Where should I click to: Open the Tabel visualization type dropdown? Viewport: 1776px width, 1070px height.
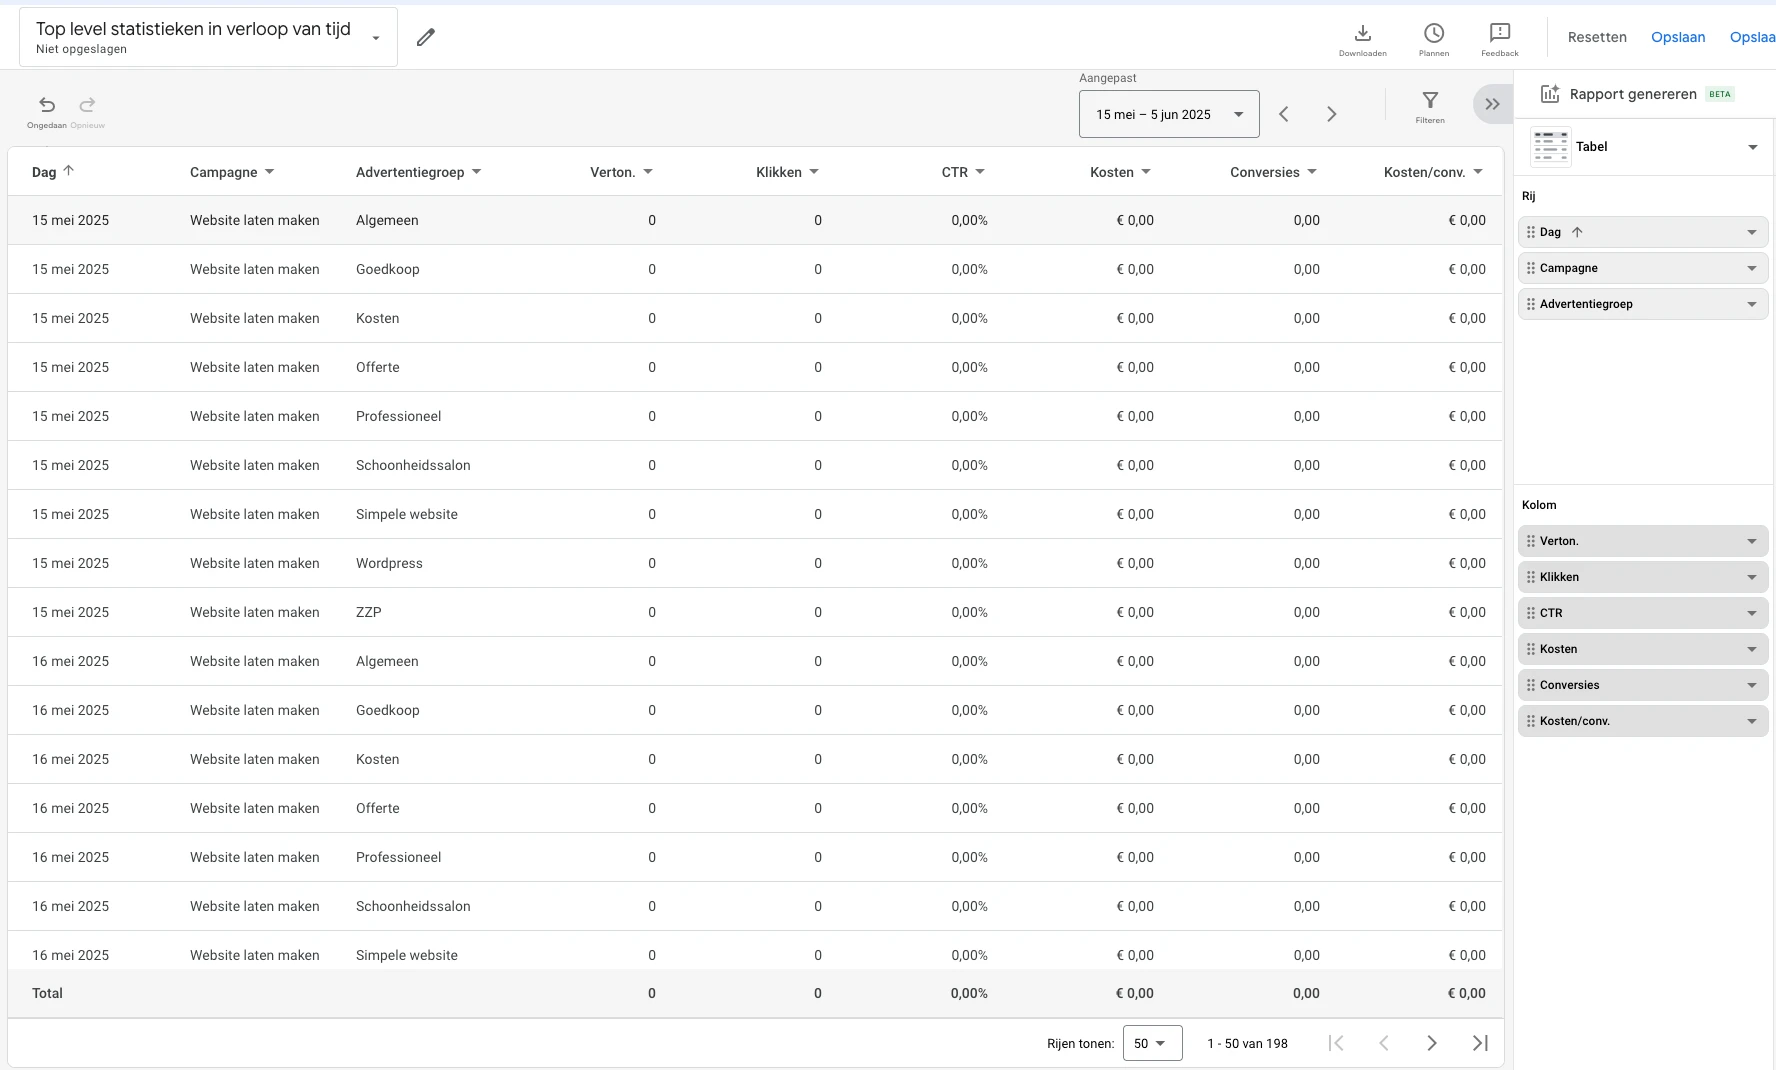[1753, 147]
